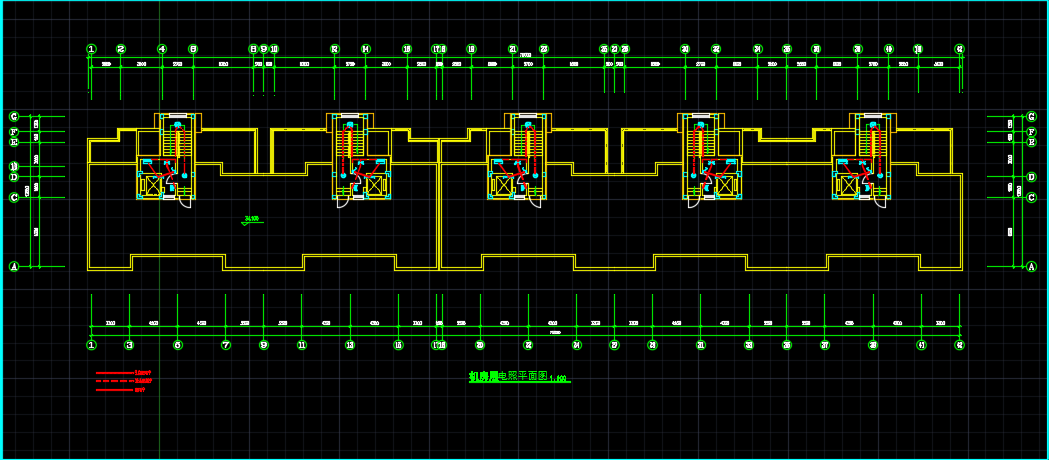Select axis bubble A on the right side
This screenshot has height=460, width=1049.
click(1032, 266)
